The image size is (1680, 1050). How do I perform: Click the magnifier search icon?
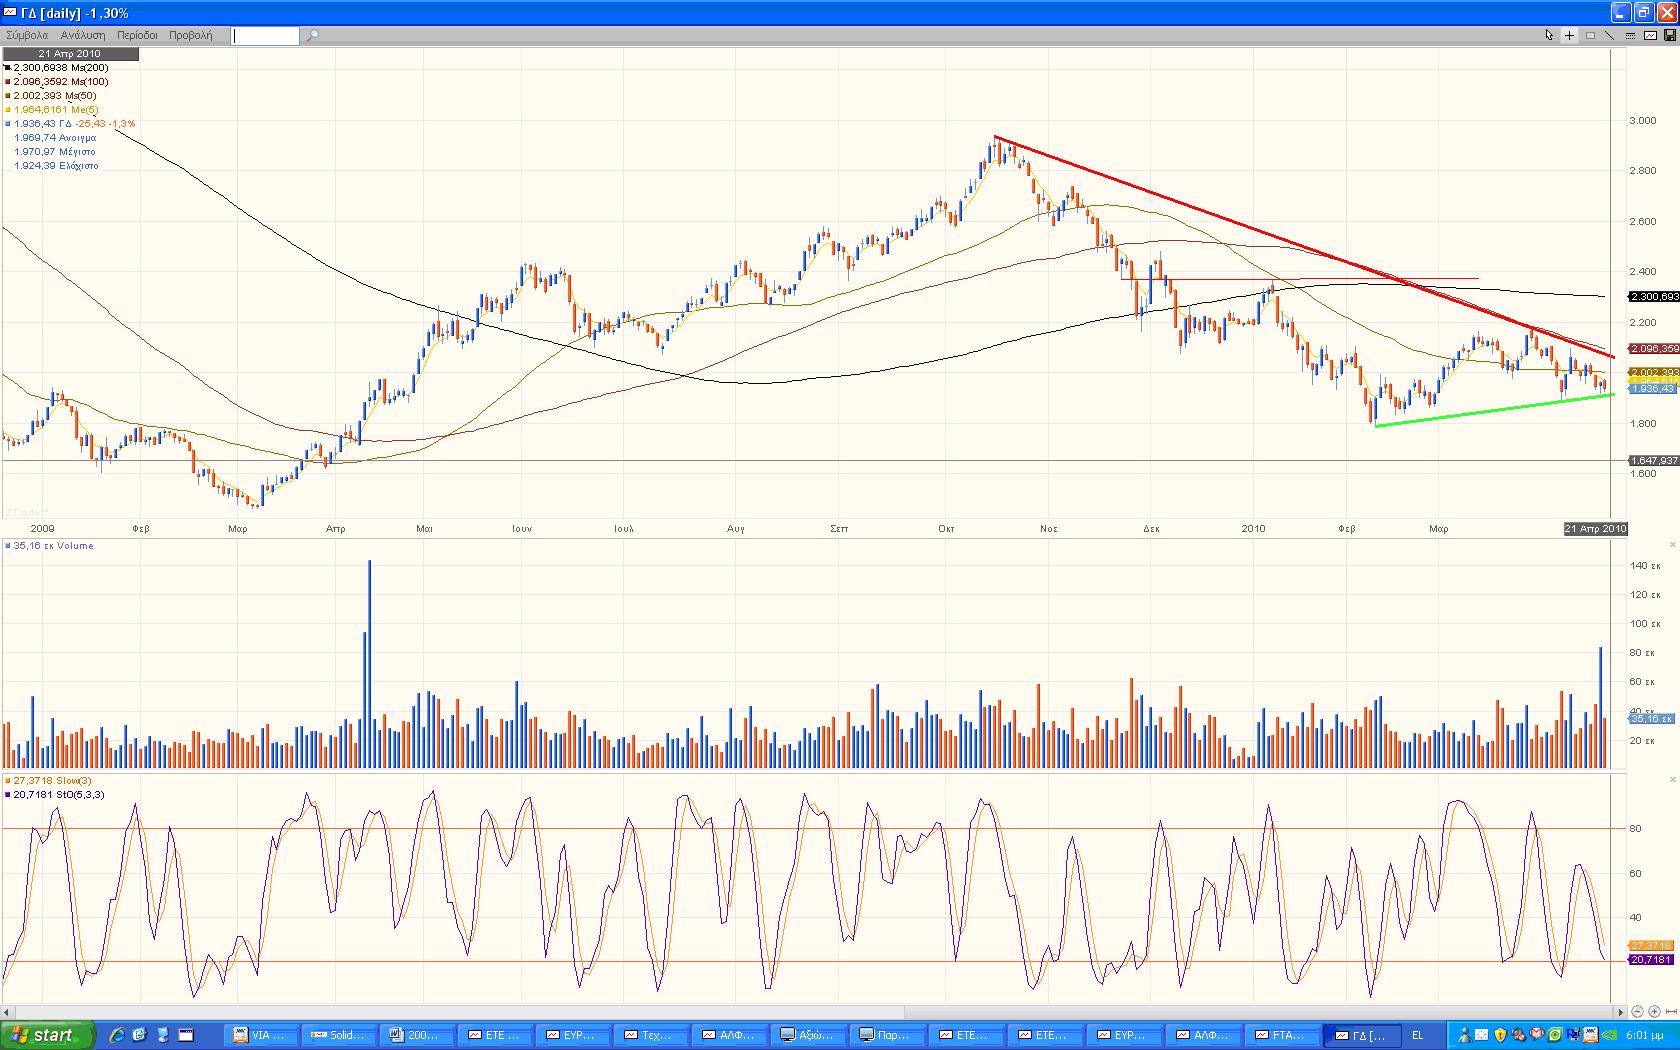(313, 35)
